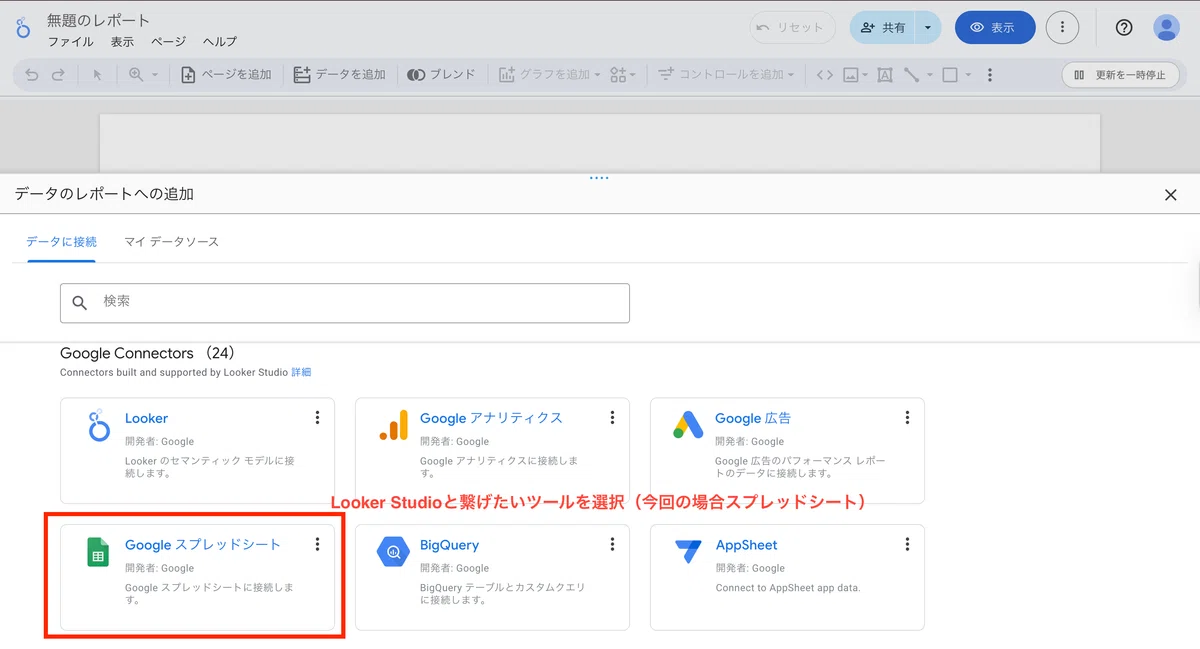
Task: Click the 共有 share button
Action: (881, 28)
